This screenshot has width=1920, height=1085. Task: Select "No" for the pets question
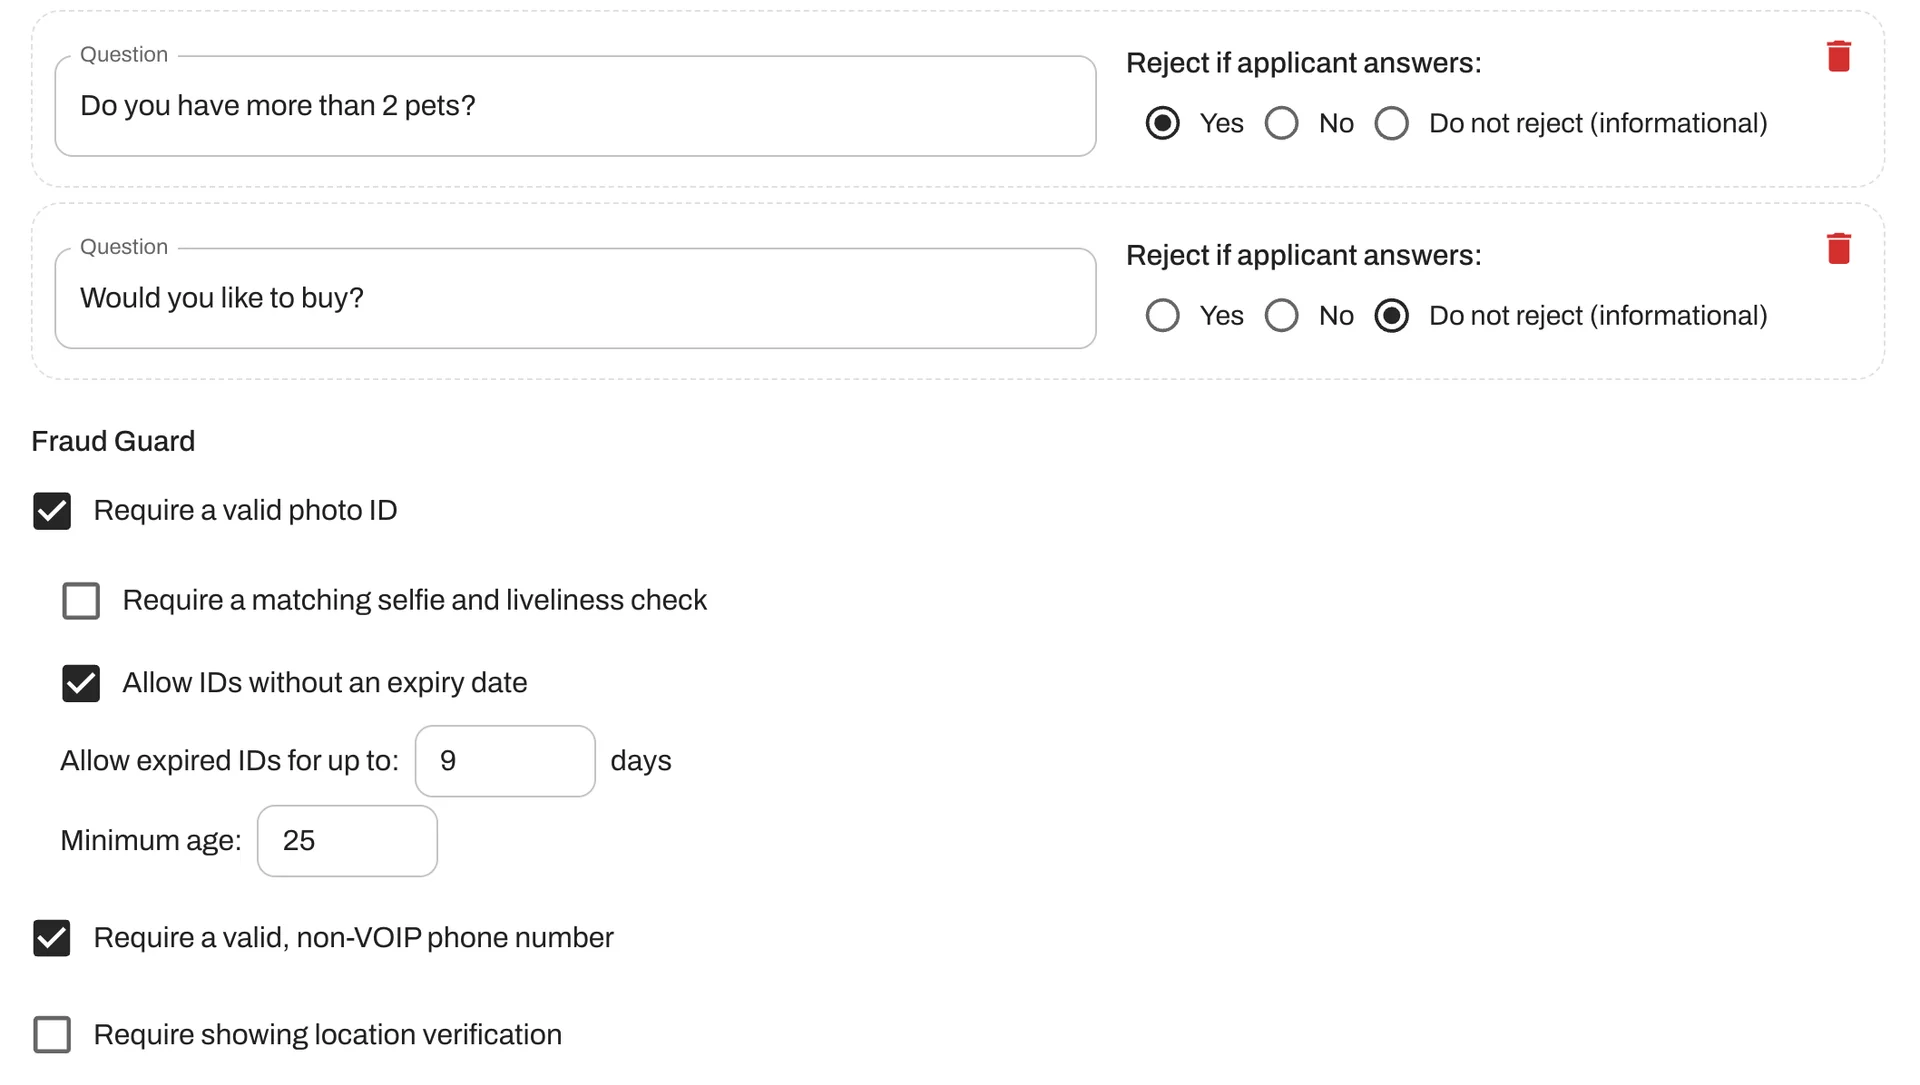[x=1282, y=123]
